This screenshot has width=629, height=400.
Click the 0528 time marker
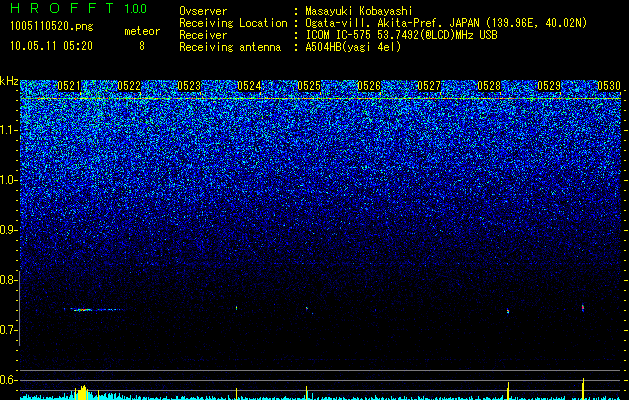(x=489, y=86)
